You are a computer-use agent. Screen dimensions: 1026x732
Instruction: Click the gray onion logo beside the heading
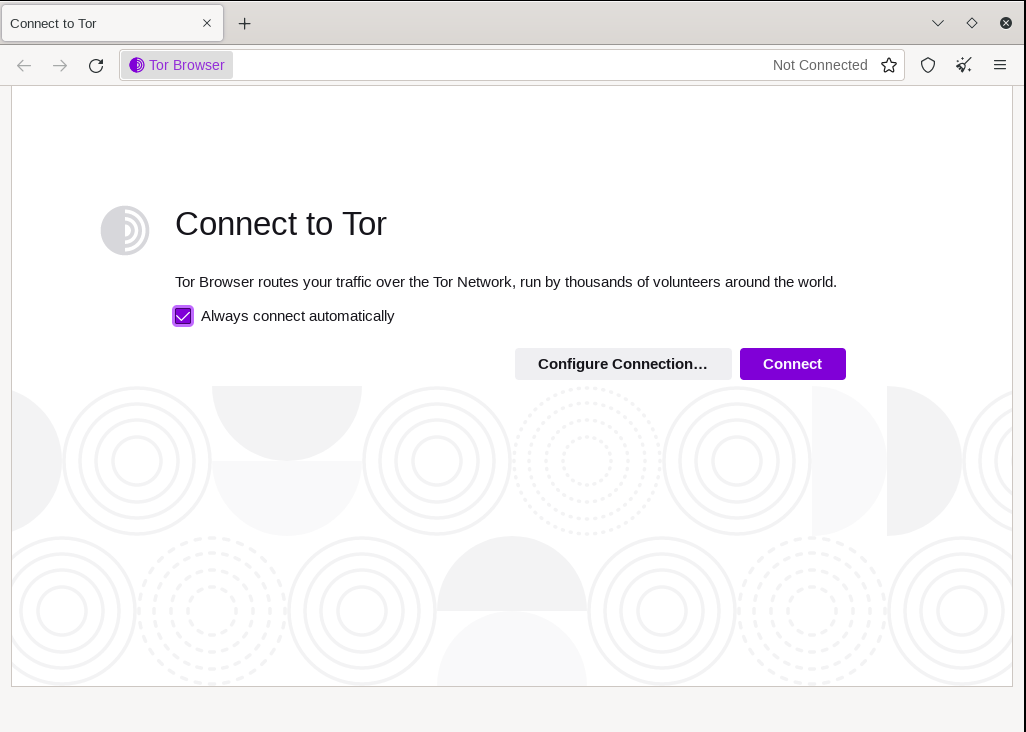pos(125,231)
